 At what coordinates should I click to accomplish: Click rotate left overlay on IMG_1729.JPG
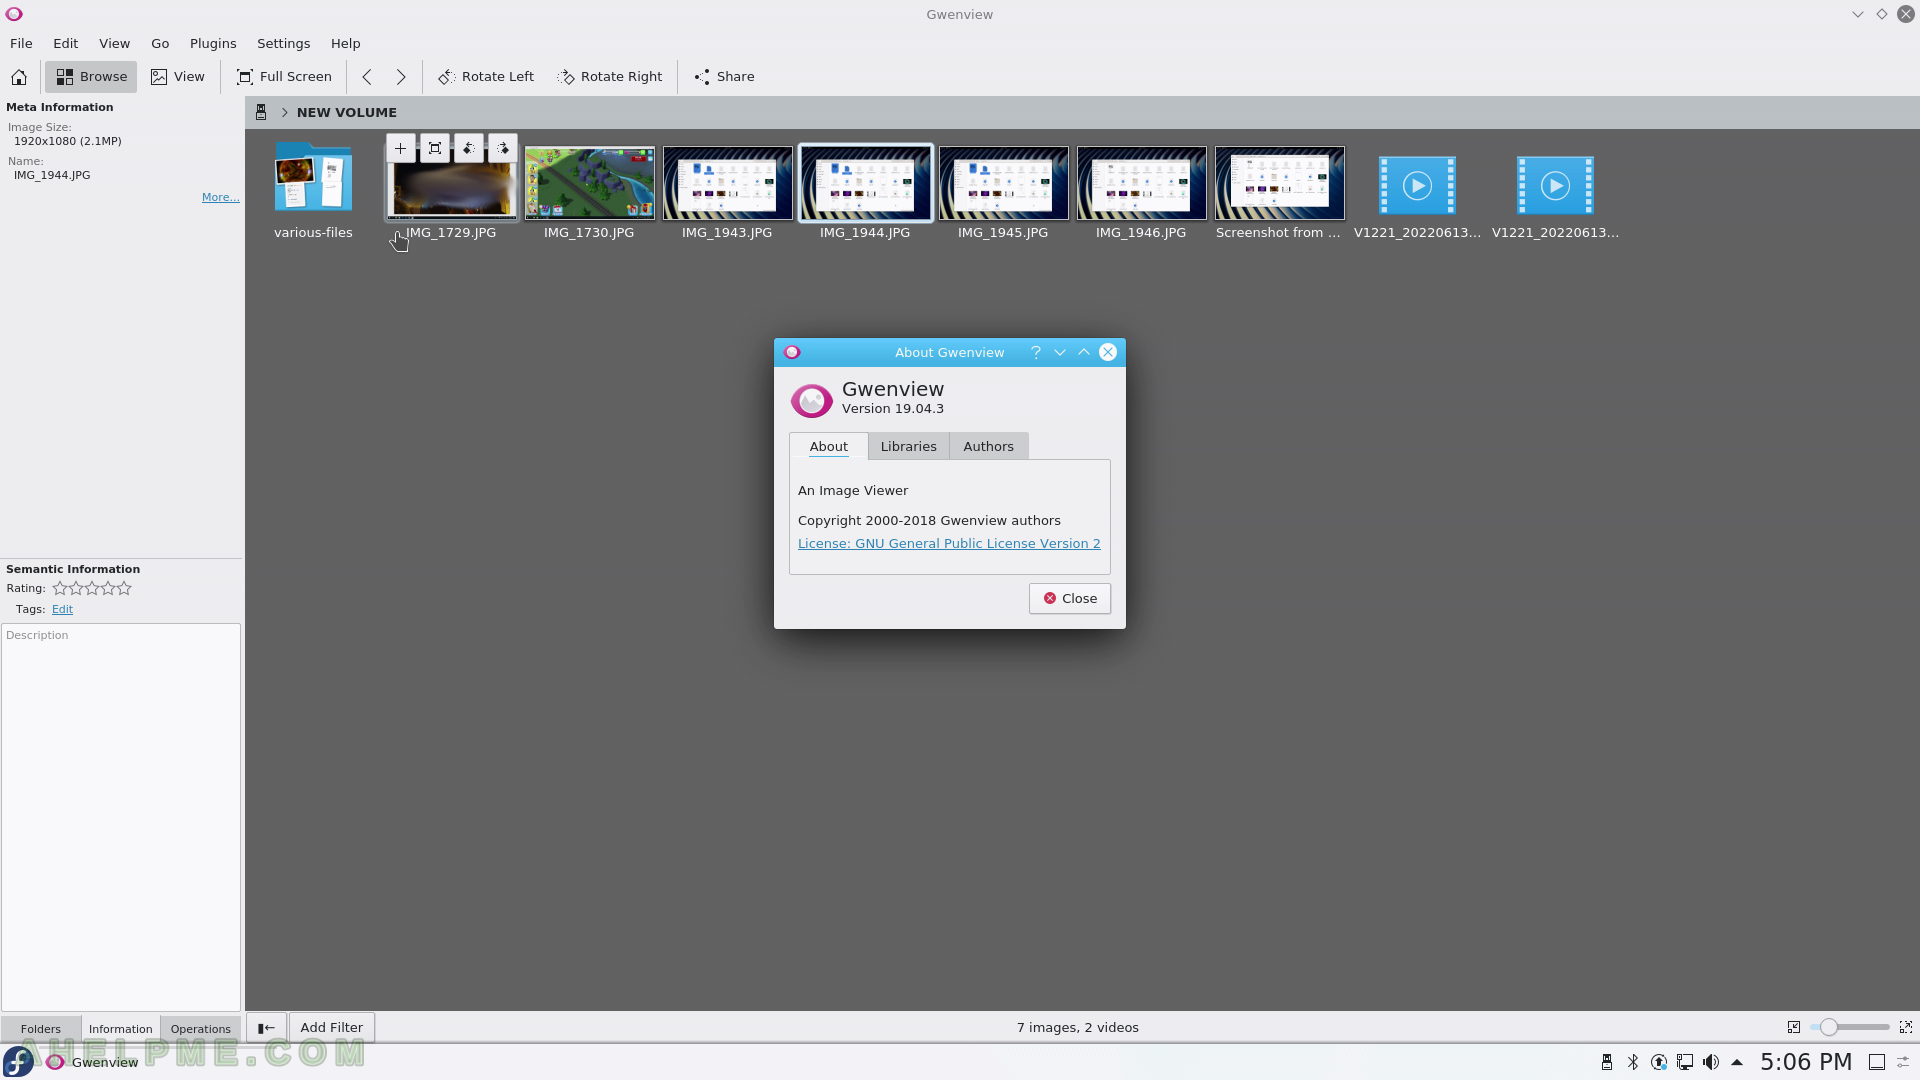(469, 148)
